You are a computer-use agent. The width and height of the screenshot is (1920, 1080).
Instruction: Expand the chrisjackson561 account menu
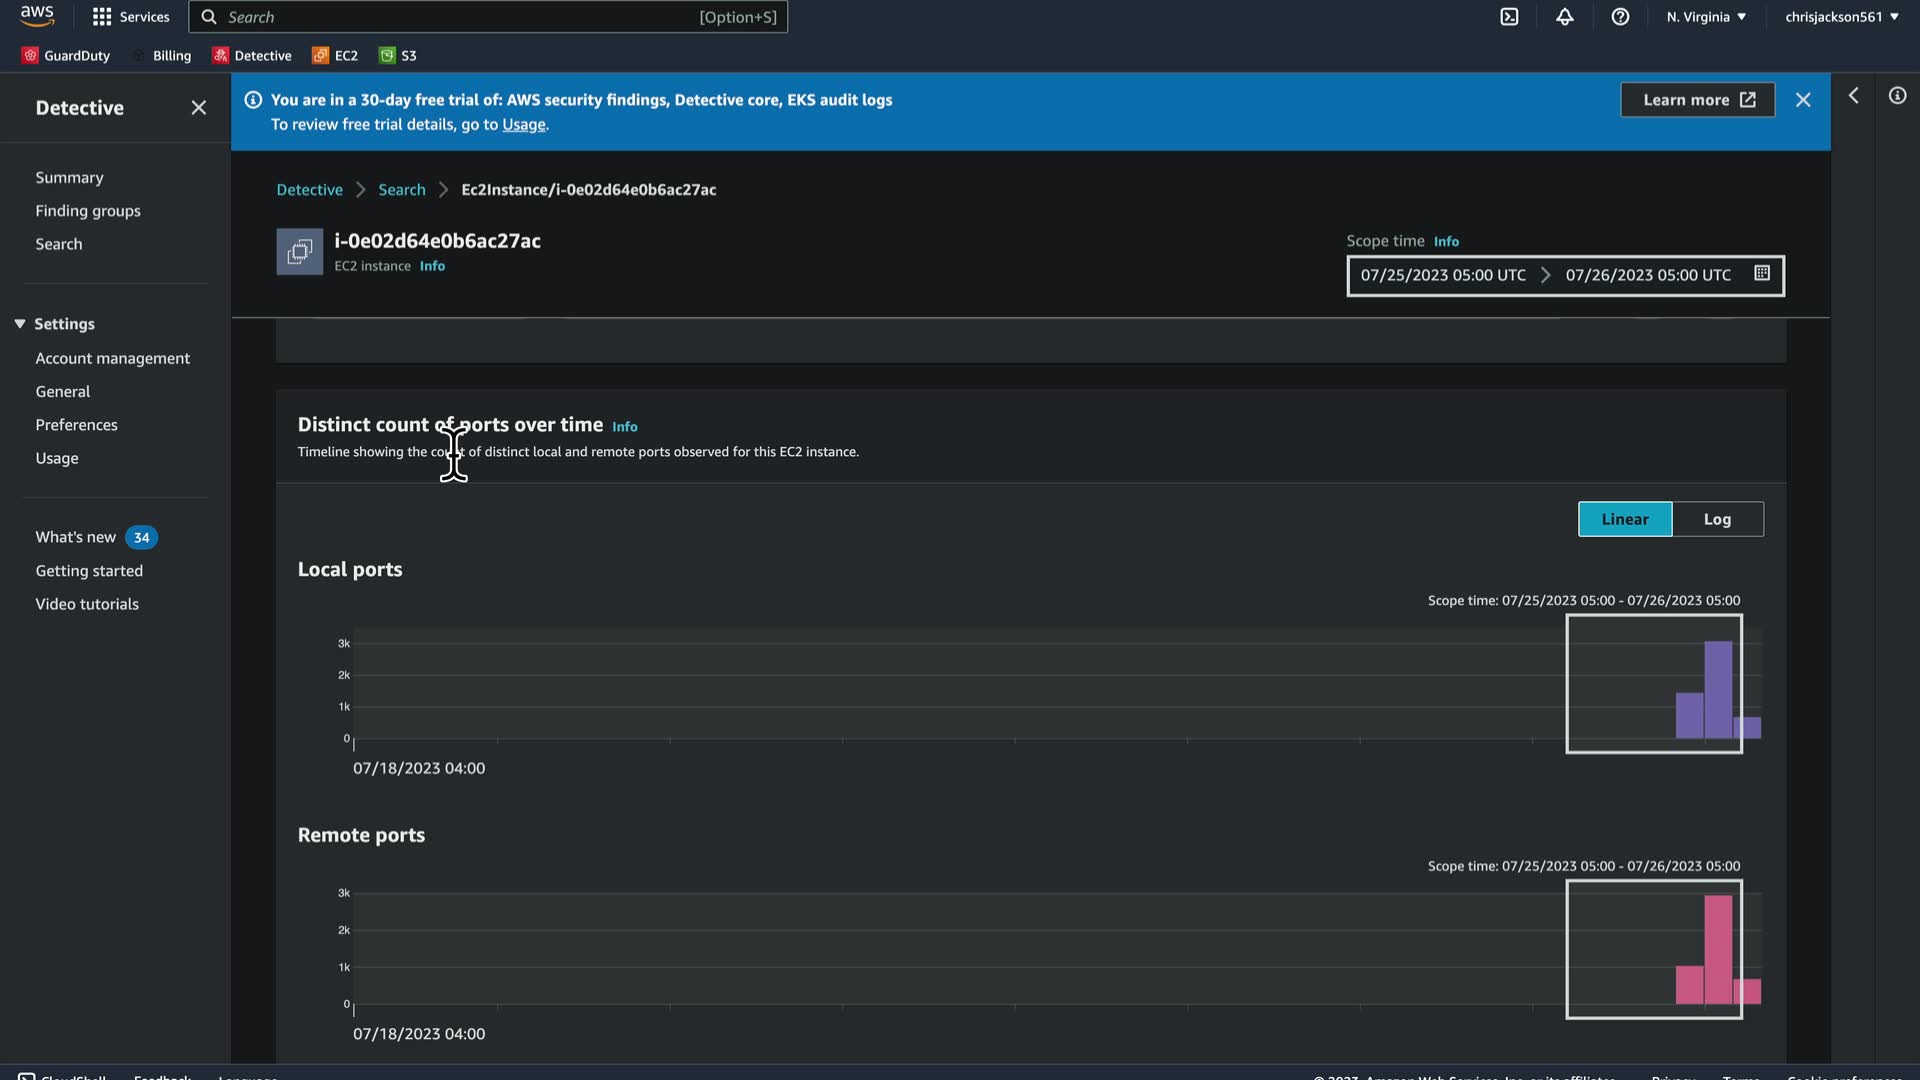point(1841,17)
